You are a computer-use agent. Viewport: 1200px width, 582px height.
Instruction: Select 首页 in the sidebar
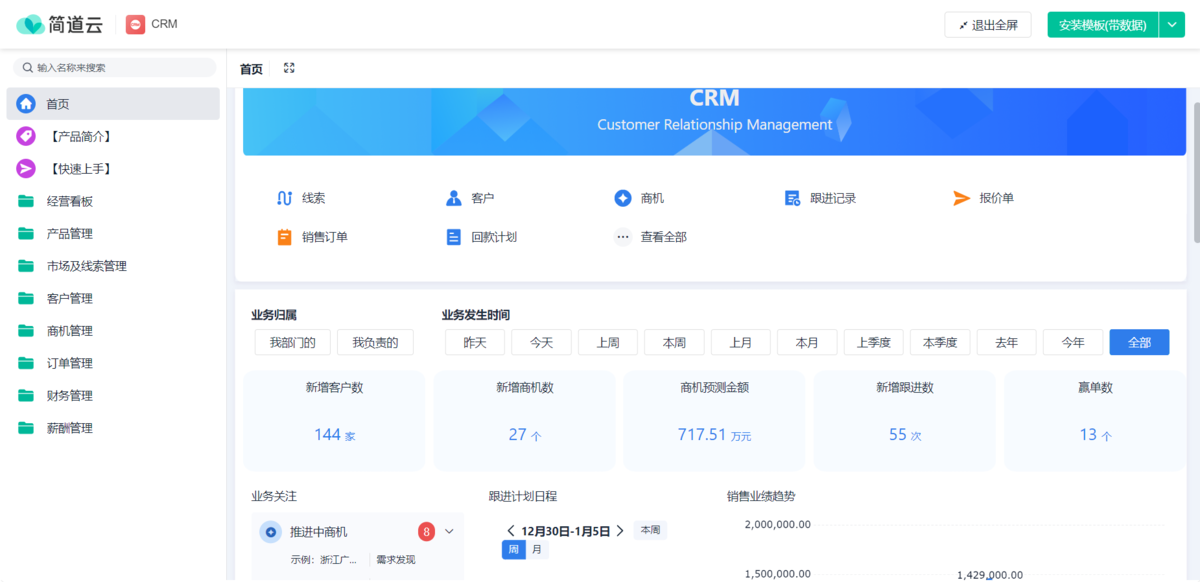[113, 104]
